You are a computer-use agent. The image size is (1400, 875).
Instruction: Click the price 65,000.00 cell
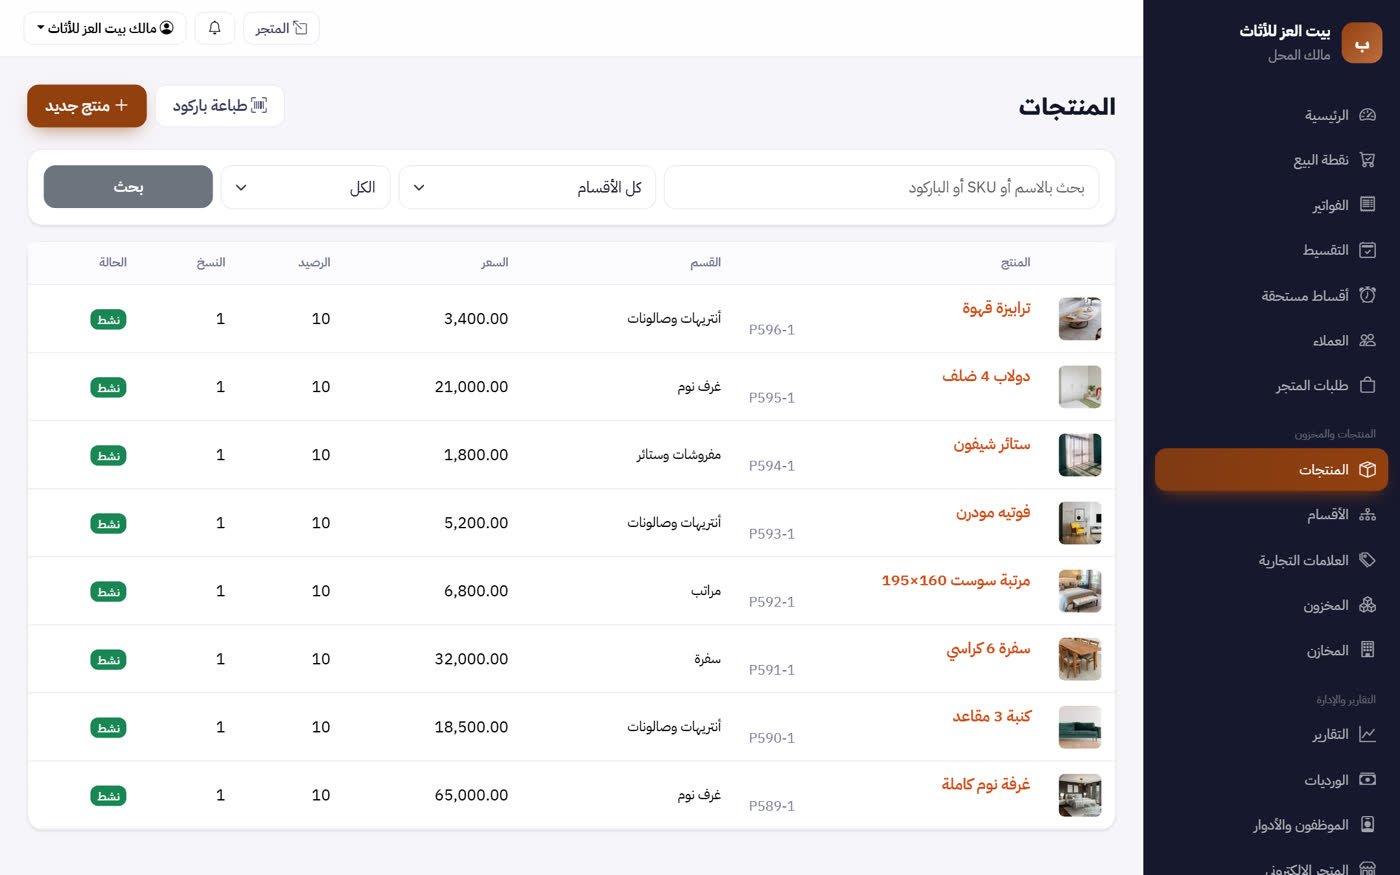[471, 795]
